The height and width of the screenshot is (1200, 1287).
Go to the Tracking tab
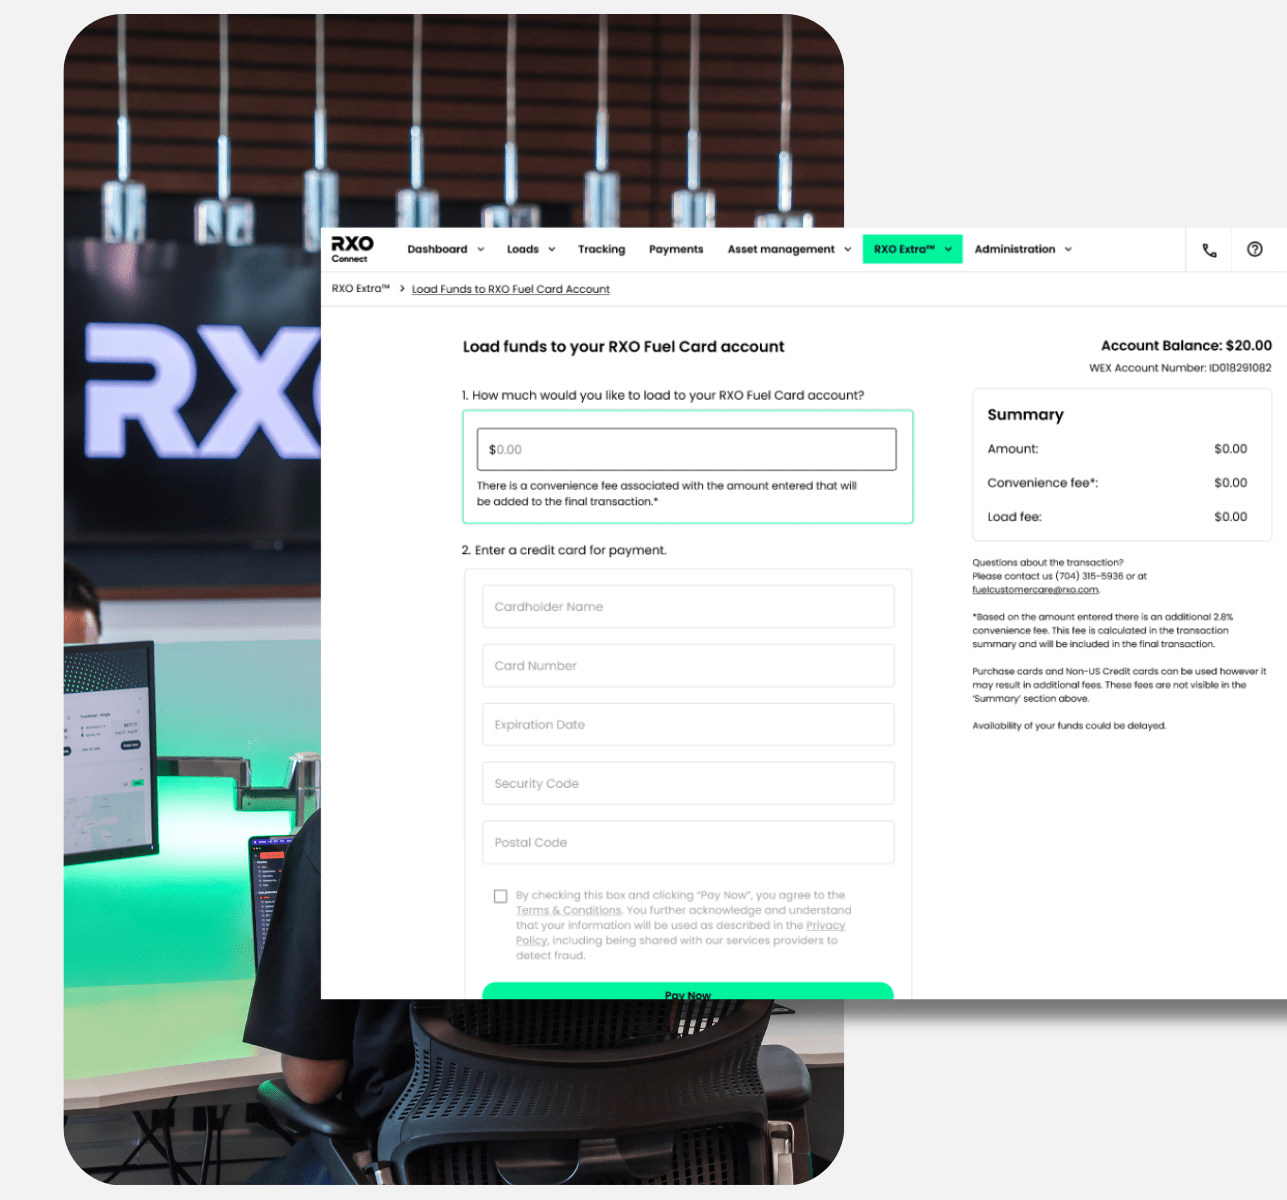[601, 249]
